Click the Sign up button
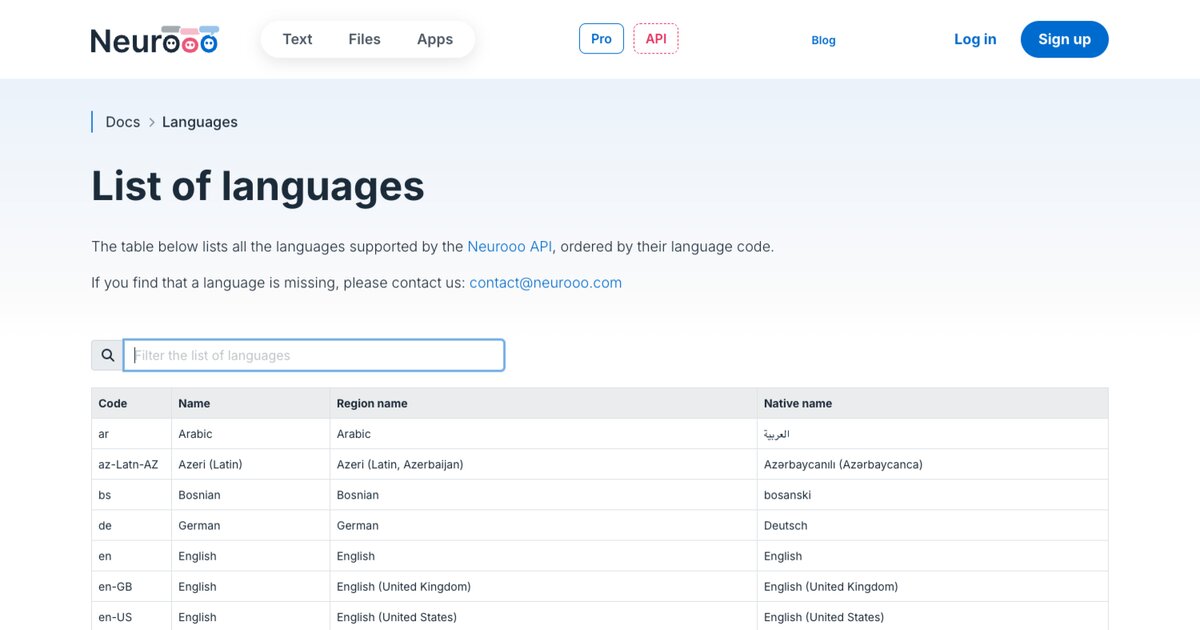Screen dimensions: 1200x630 pyautogui.click(x=1064, y=39)
